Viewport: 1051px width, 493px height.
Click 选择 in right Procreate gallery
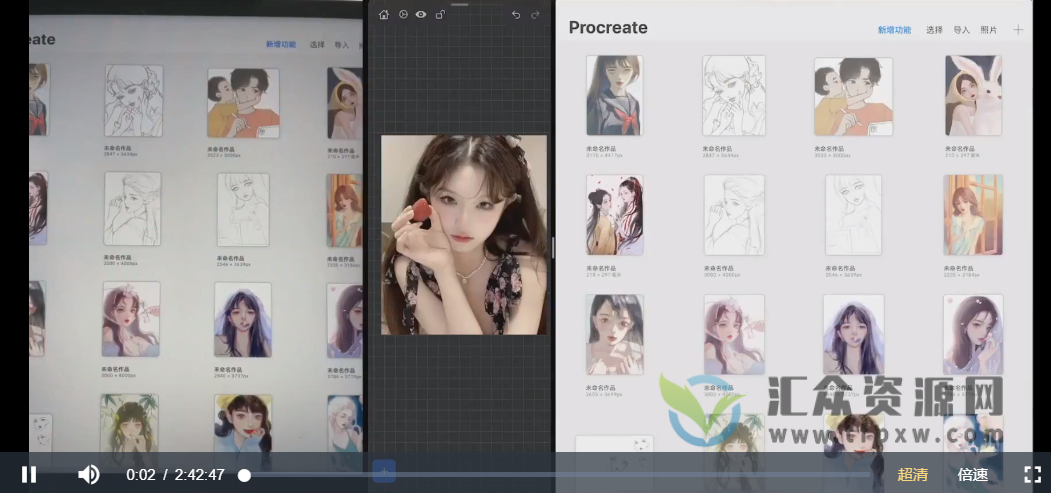(x=934, y=30)
